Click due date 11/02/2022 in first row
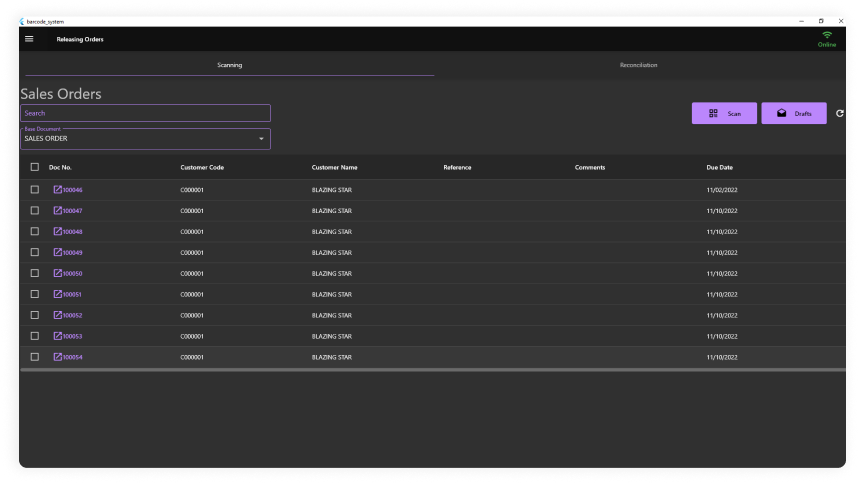 pos(722,190)
